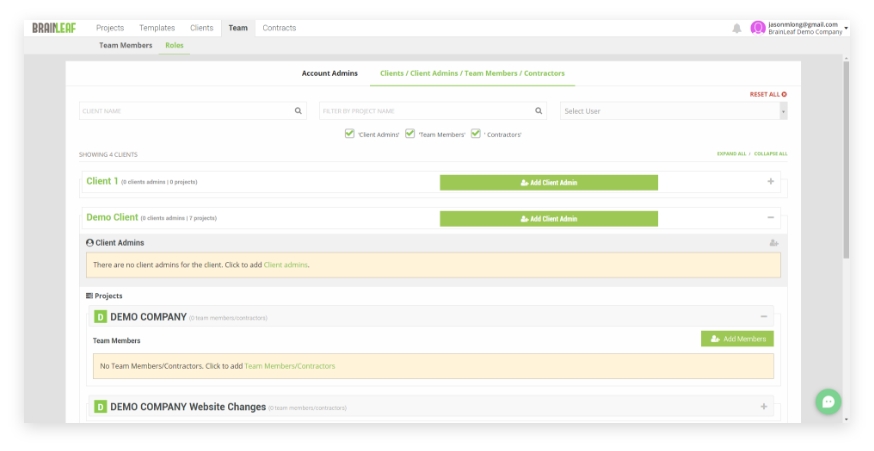The height and width of the screenshot is (451, 874).
Task: Click the Client Name search magnifier icon
Action: point(298,111)
